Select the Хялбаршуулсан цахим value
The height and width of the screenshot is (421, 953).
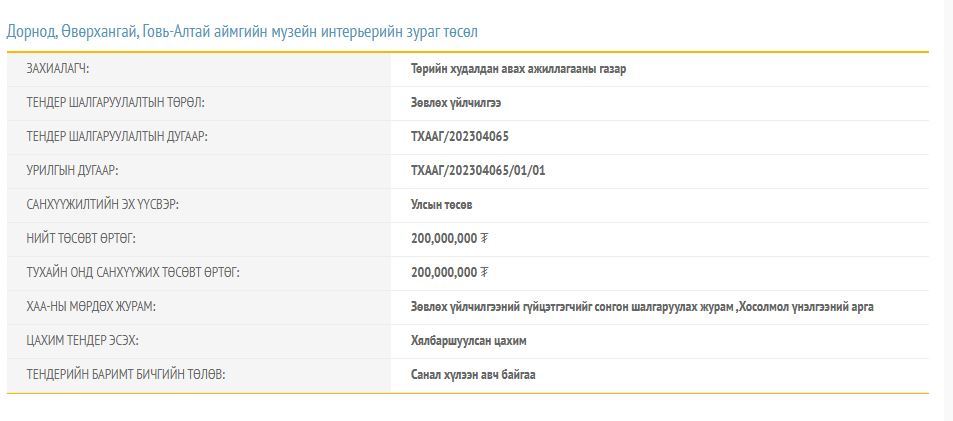(x=468, y=341)
